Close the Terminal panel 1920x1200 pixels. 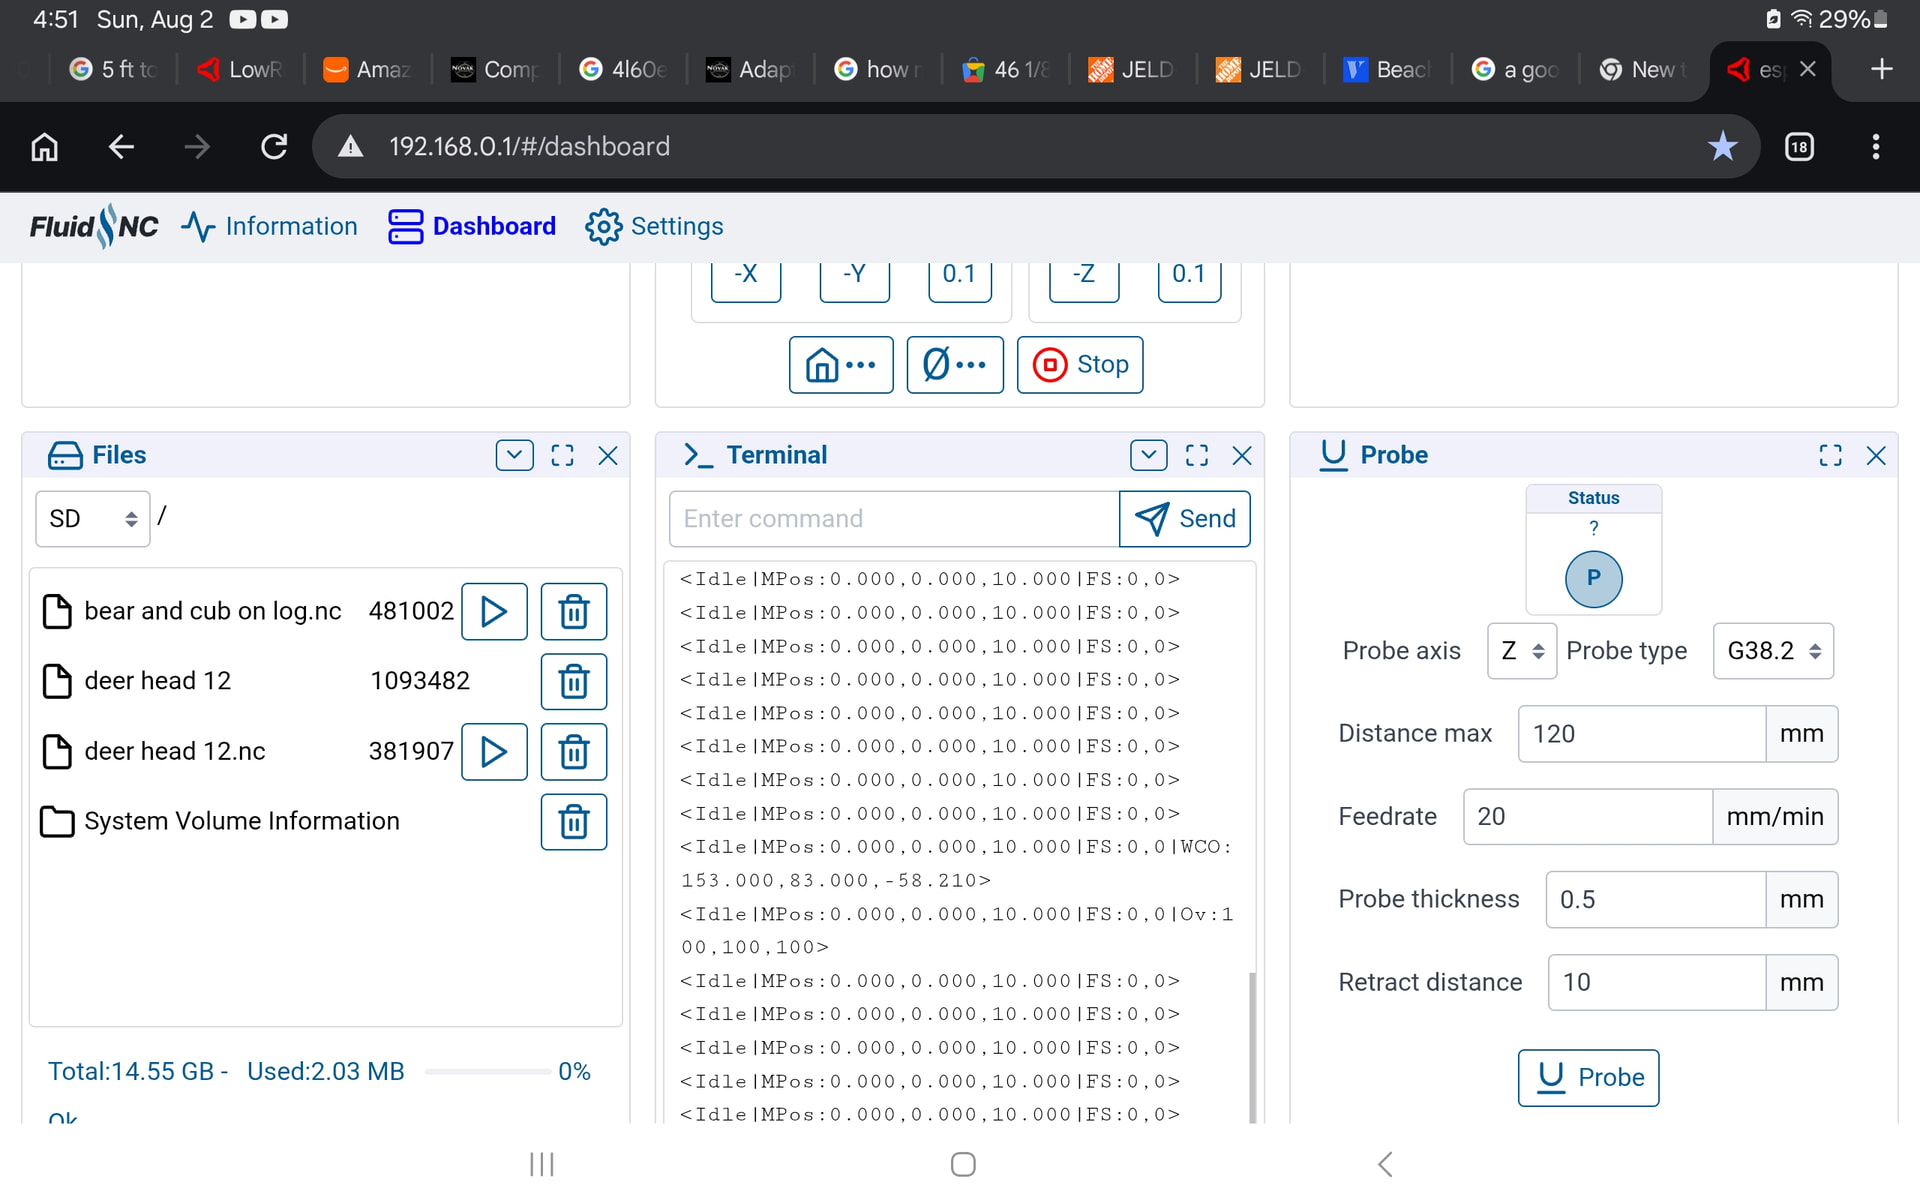tap(1242, 455)
